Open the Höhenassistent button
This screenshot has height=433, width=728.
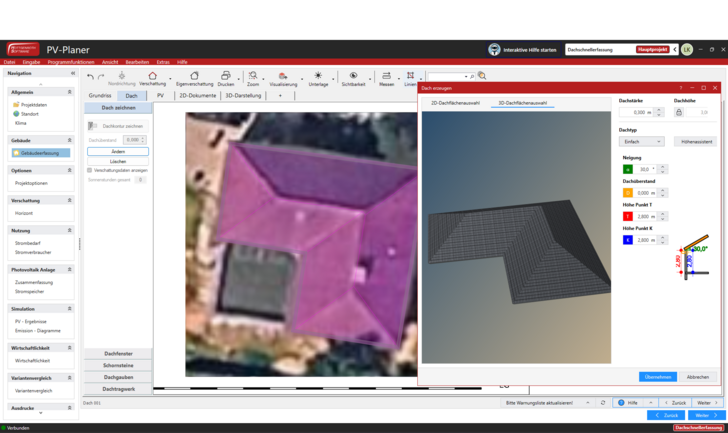click(696, 142)
